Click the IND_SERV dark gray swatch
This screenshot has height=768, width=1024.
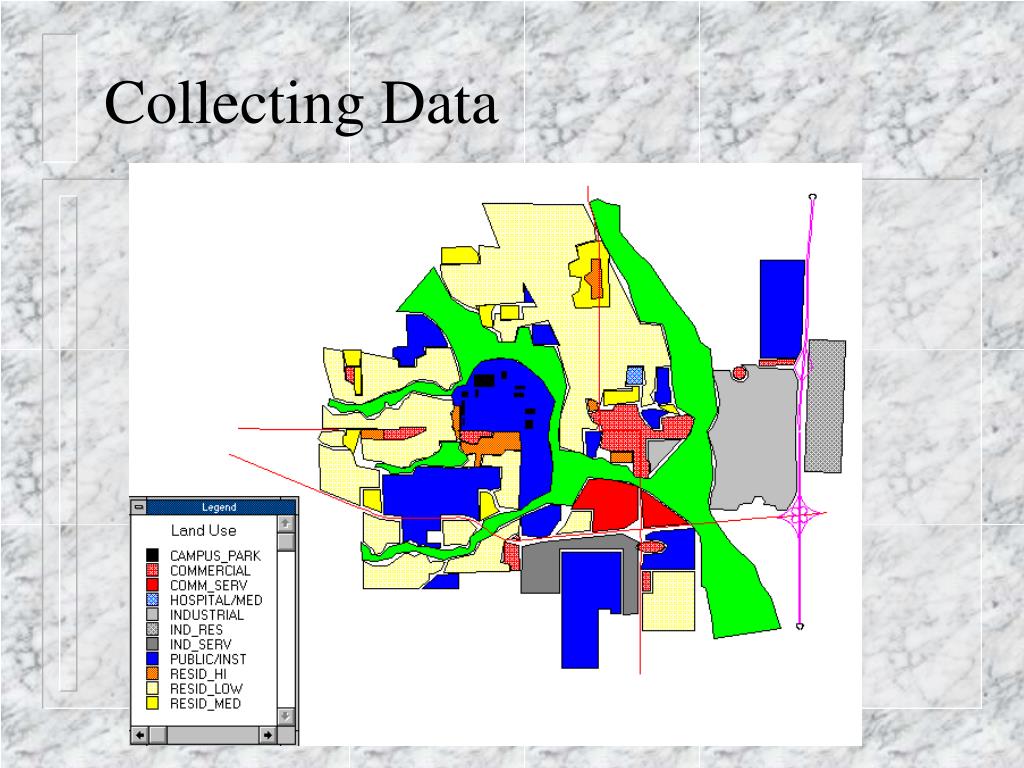click(x=152, y=644)
